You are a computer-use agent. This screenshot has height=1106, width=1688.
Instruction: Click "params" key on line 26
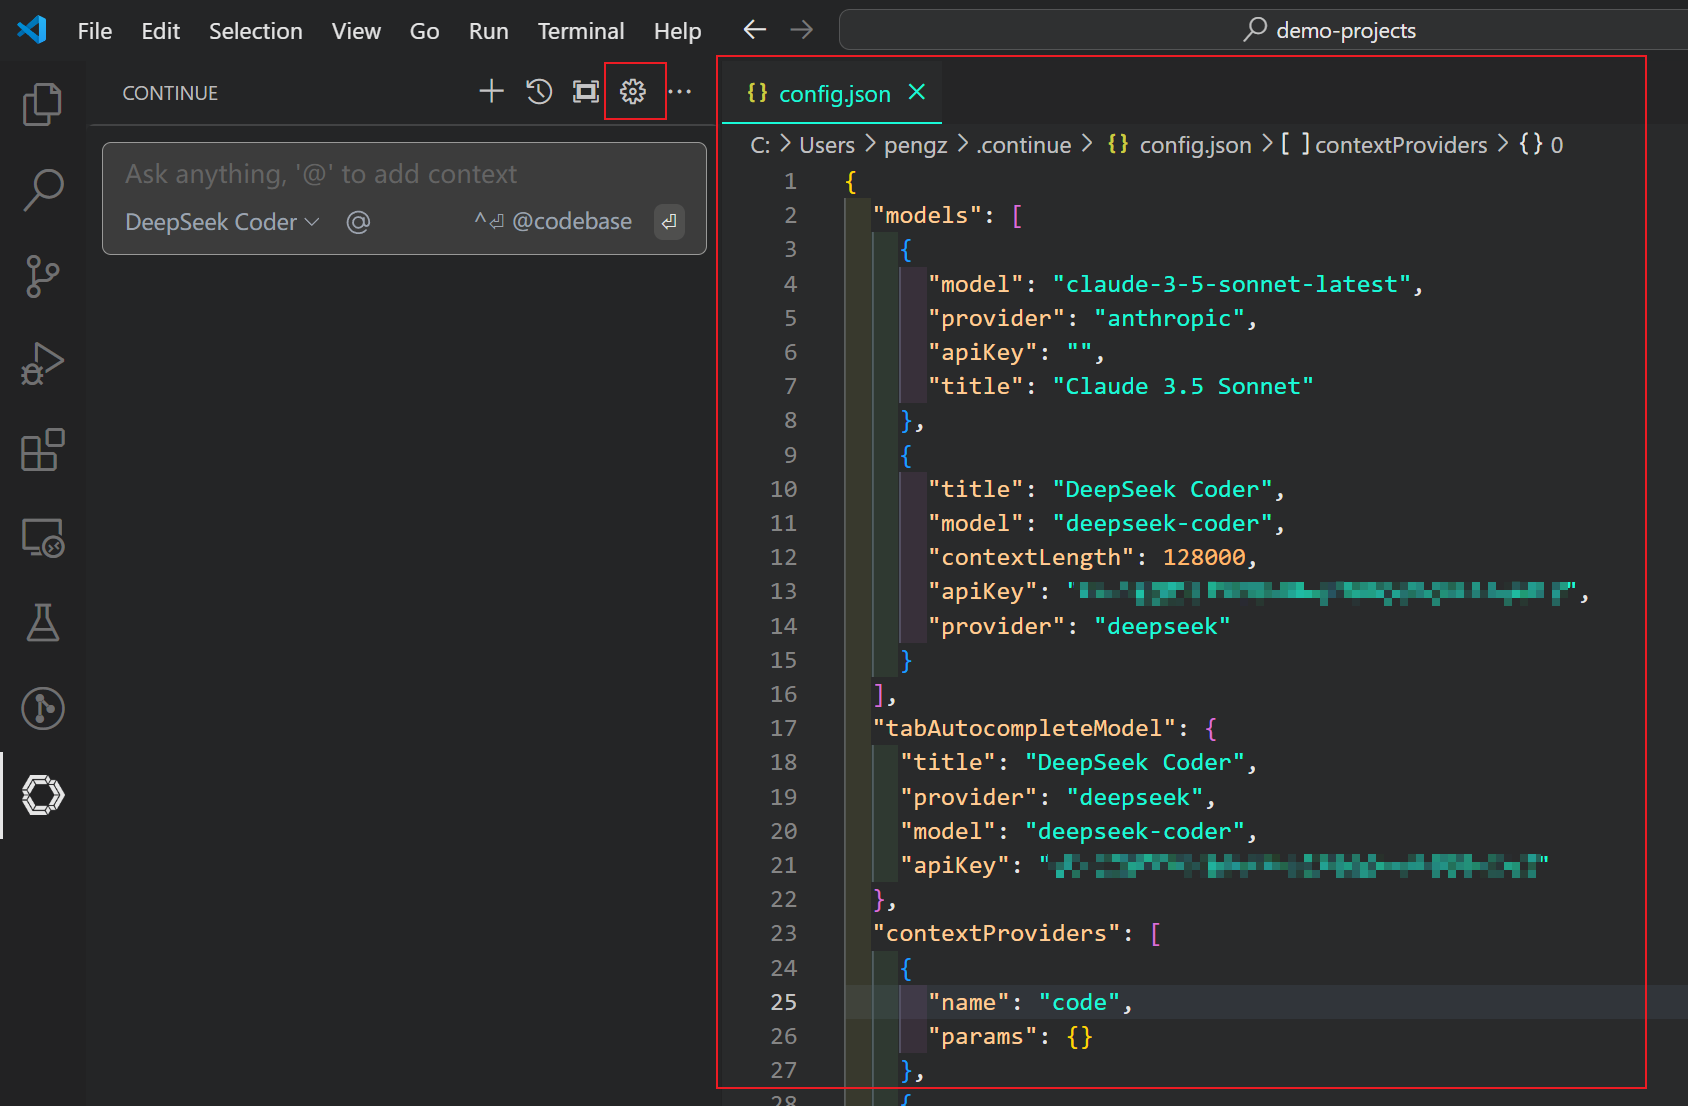(x=983, y=1036)
